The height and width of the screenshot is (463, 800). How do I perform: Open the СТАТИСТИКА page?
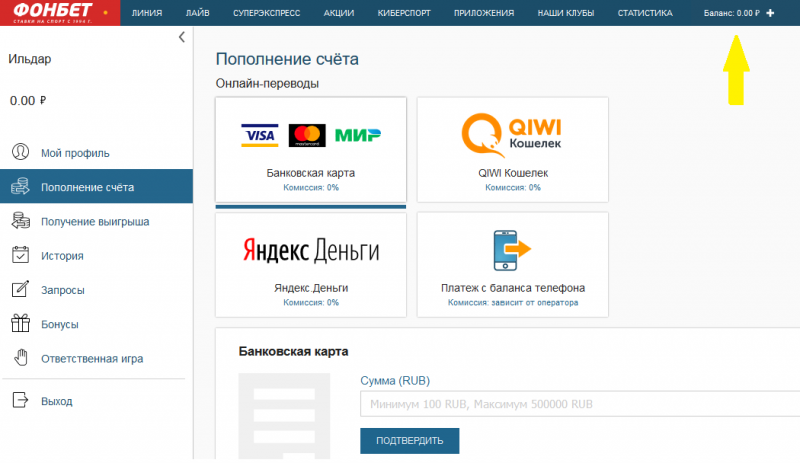click(x=645, y=13)
